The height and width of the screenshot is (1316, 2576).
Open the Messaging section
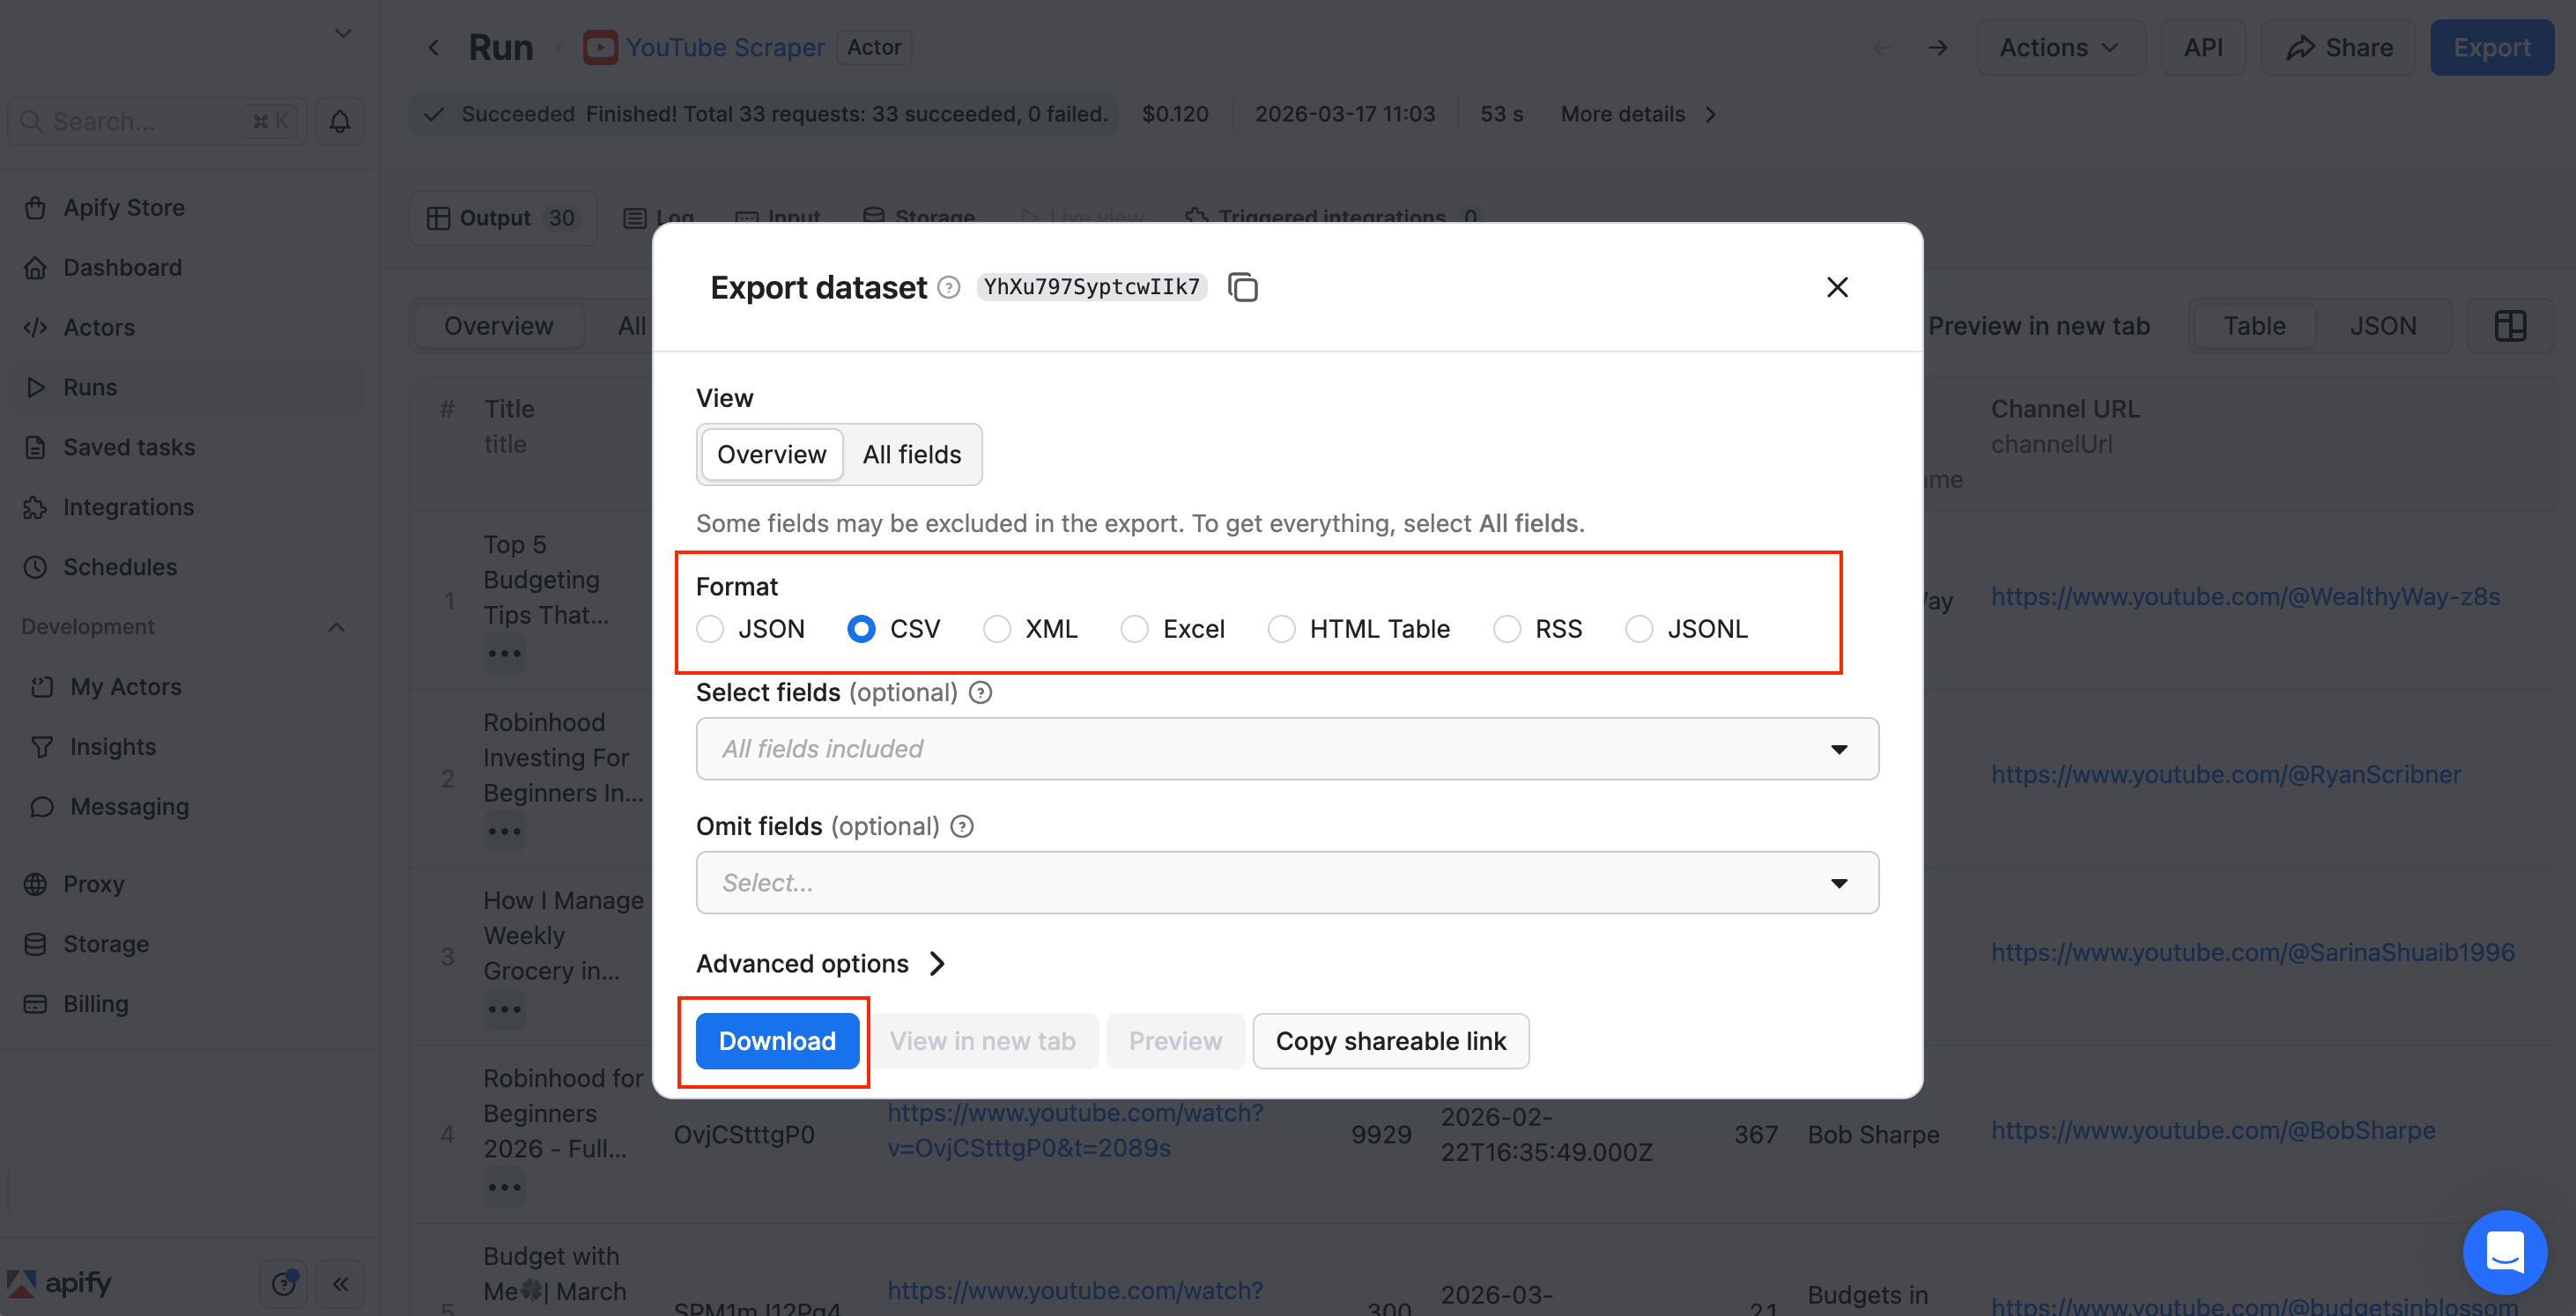click(127, 806)
